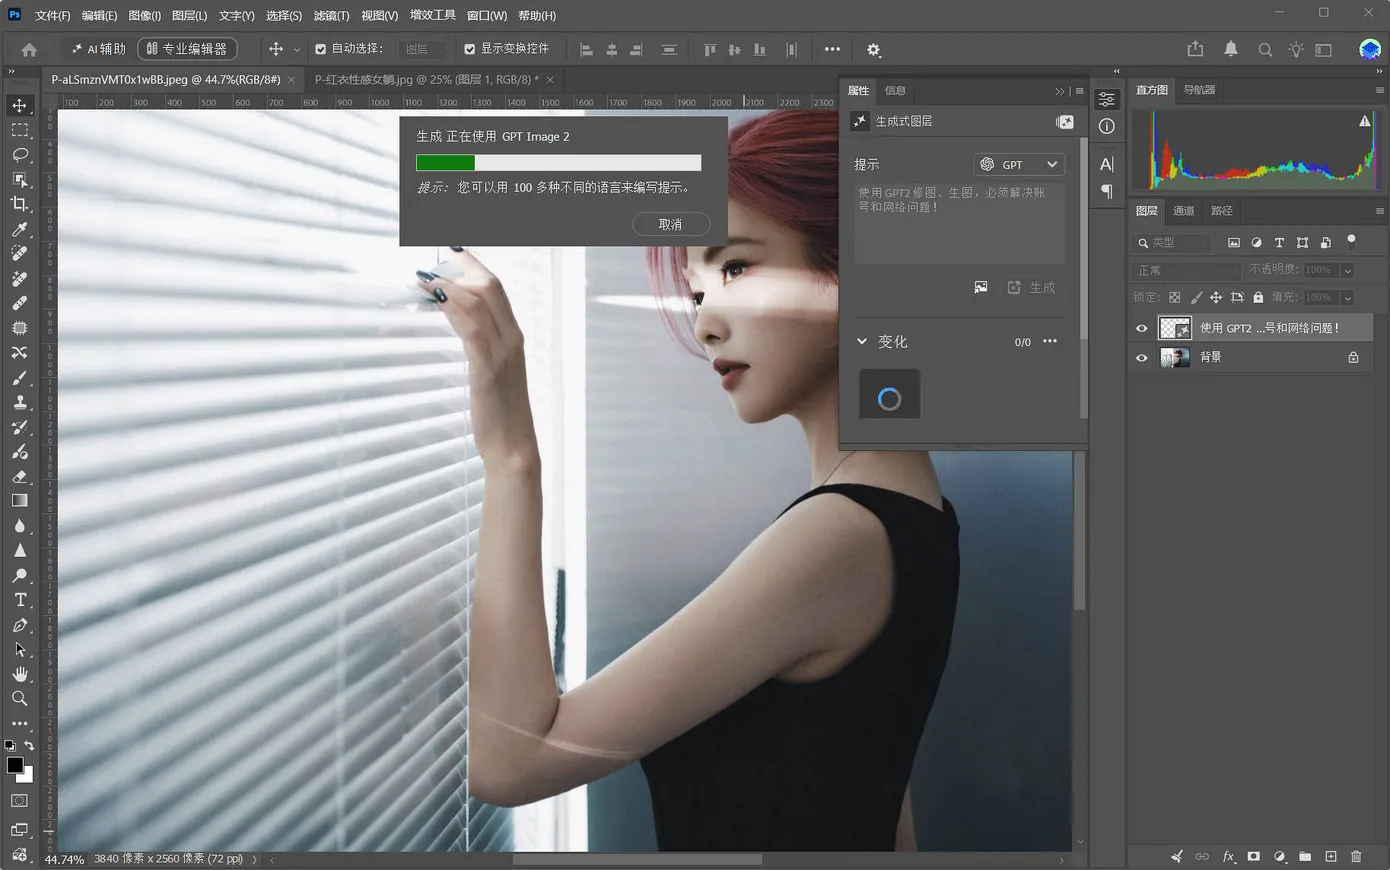Open the 图层 auto-select target dropdown

424,49
